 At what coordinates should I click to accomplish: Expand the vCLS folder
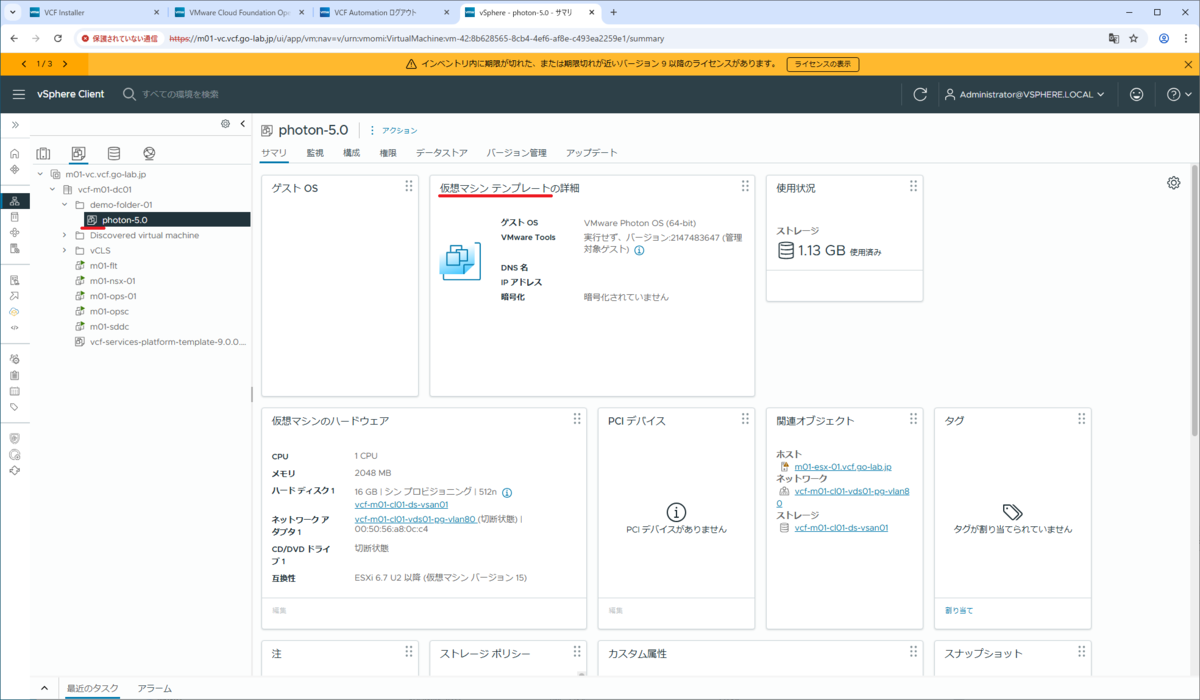[x=65, y=250]
